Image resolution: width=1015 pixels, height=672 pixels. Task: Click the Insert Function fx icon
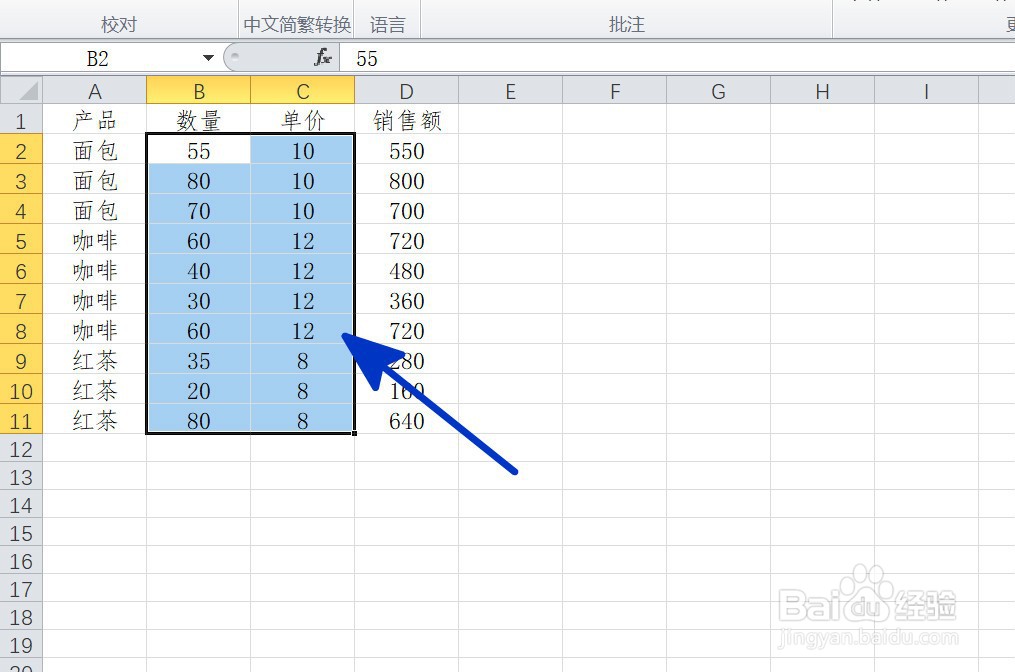(x=322, y=58)
